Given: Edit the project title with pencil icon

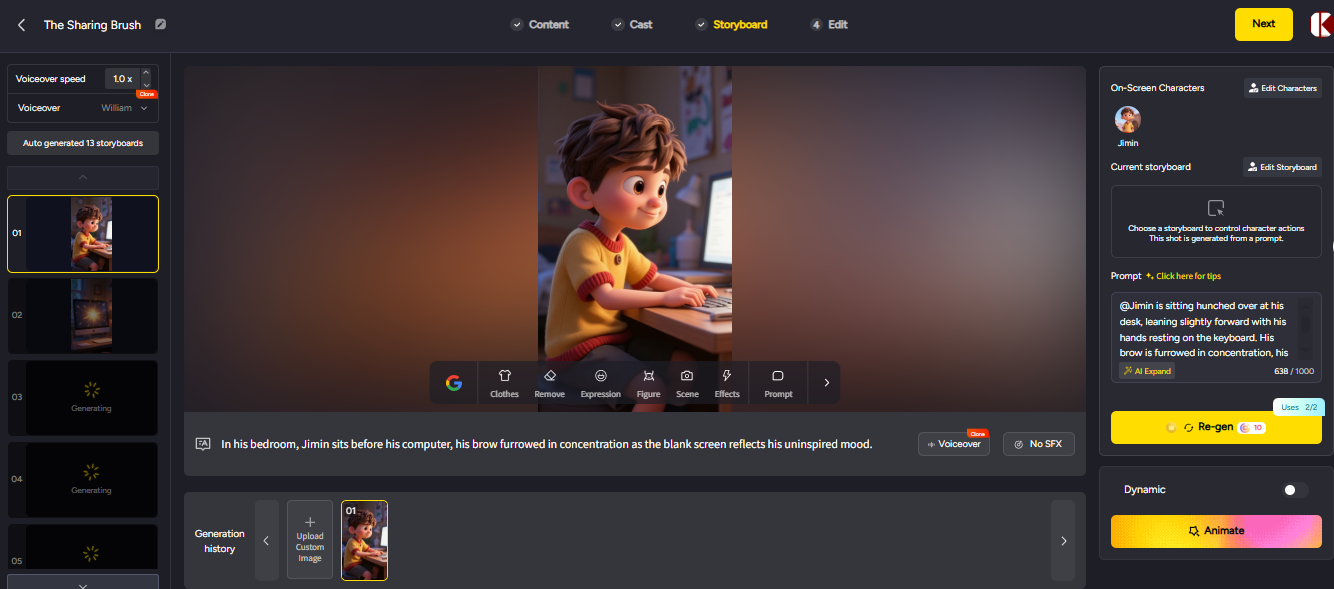Looking at the screenshot, I should click(161, 24).
